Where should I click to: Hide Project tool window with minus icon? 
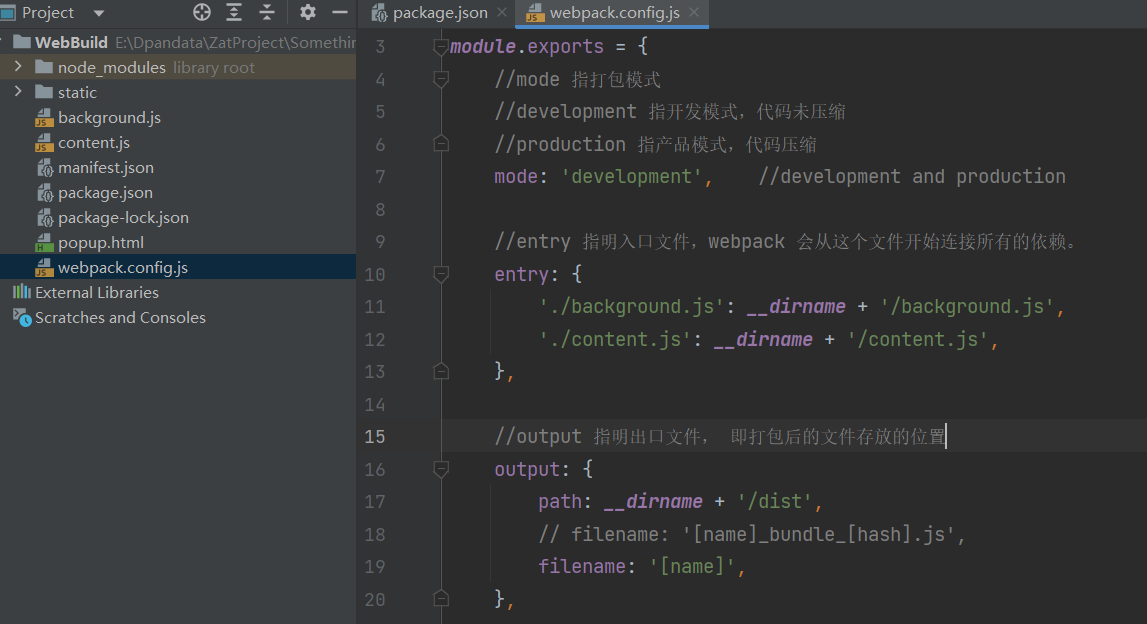pos(340,13)
